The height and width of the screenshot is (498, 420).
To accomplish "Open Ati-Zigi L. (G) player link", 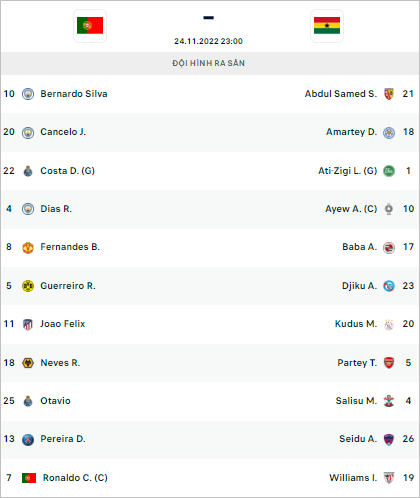I will pos(348,171).
